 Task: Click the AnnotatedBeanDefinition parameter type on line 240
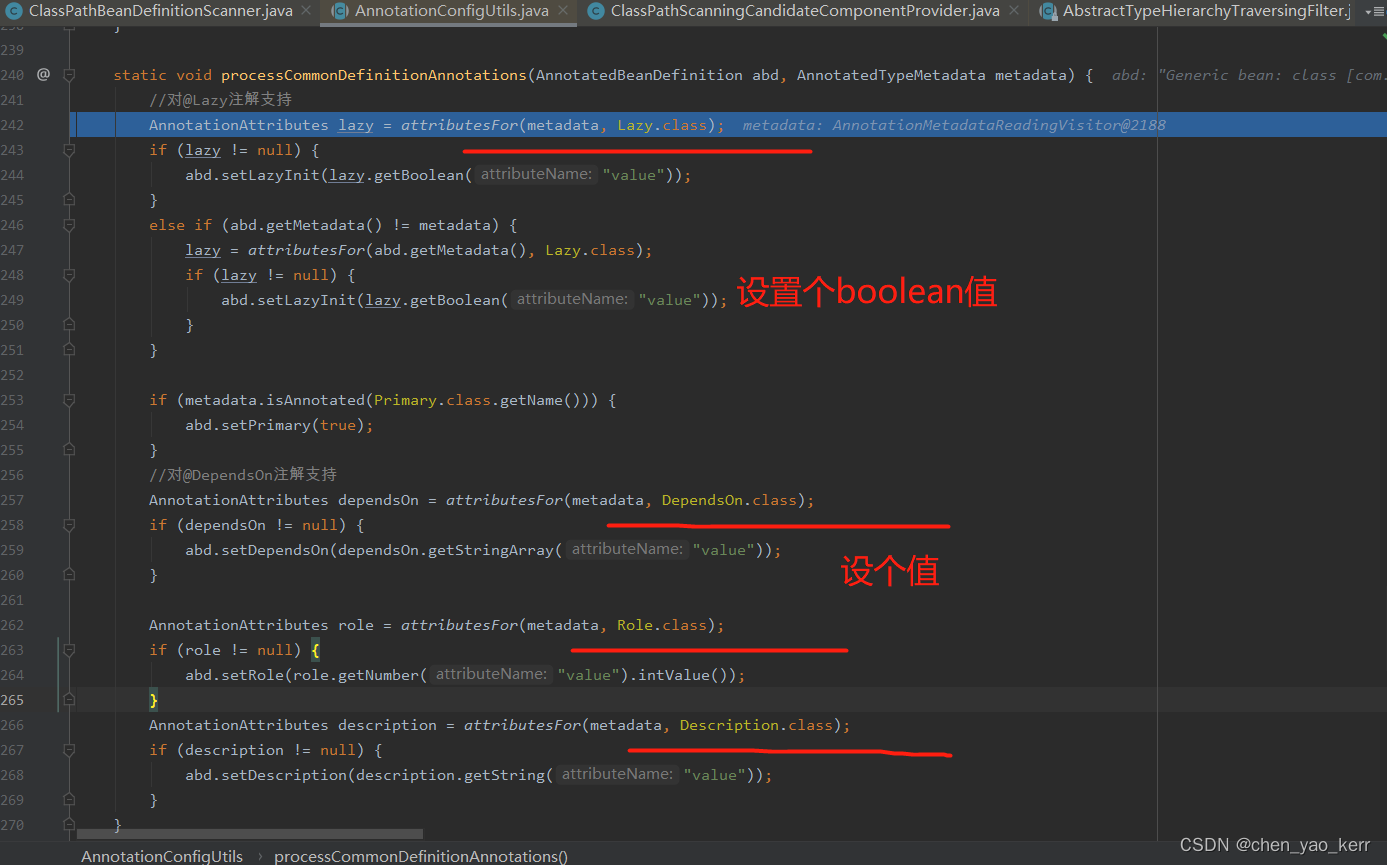point(639,75)
